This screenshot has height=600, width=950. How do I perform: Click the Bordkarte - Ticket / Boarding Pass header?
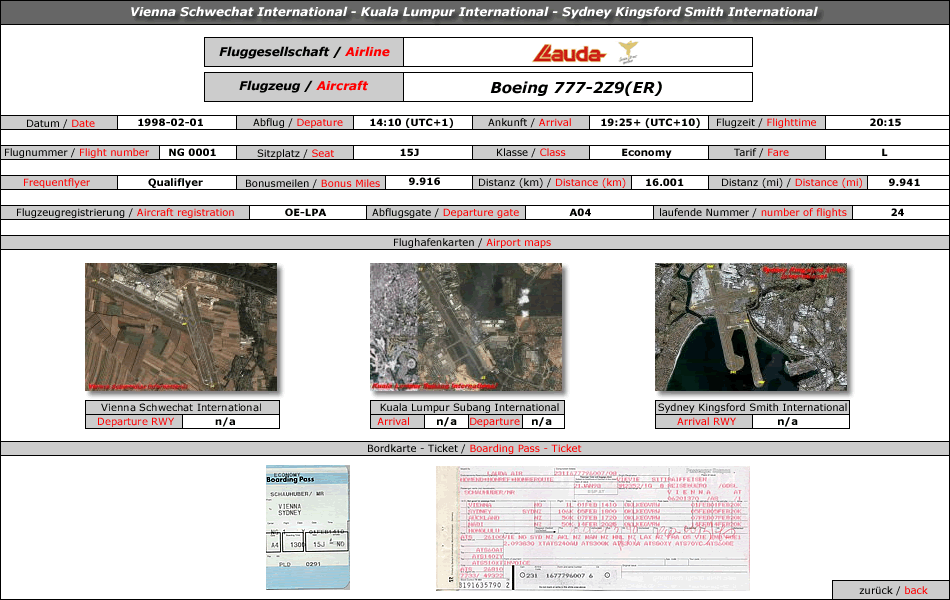(x=474, y=448)
